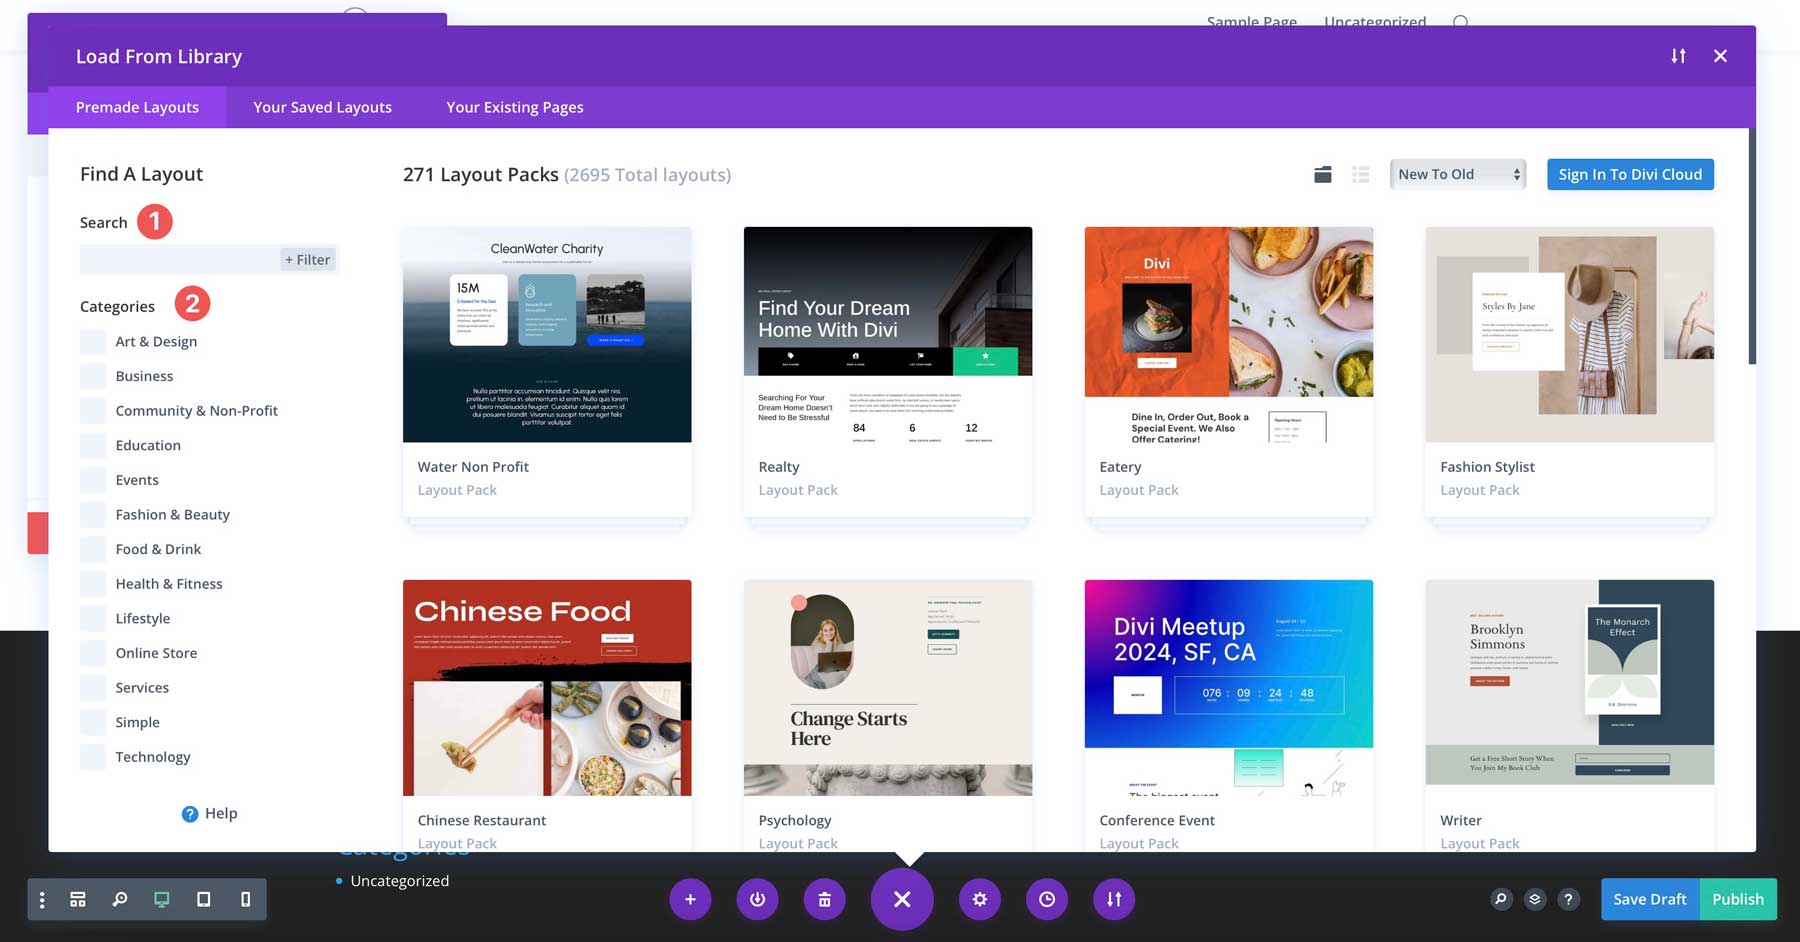Viewport: 1800px width, 942px height.
Task: Check the Health & Fitness category
Action: click(93, 584)
